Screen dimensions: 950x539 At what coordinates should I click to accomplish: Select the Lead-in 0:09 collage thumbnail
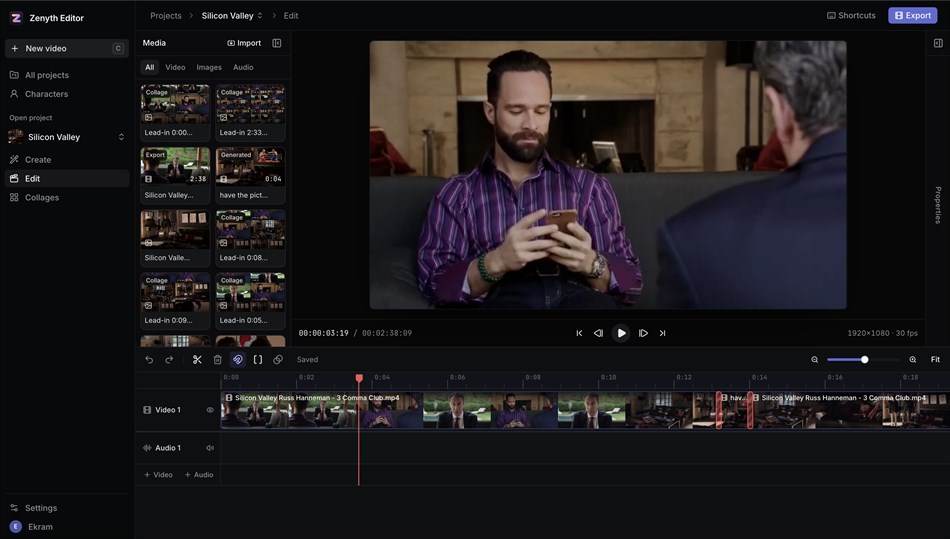175,301
